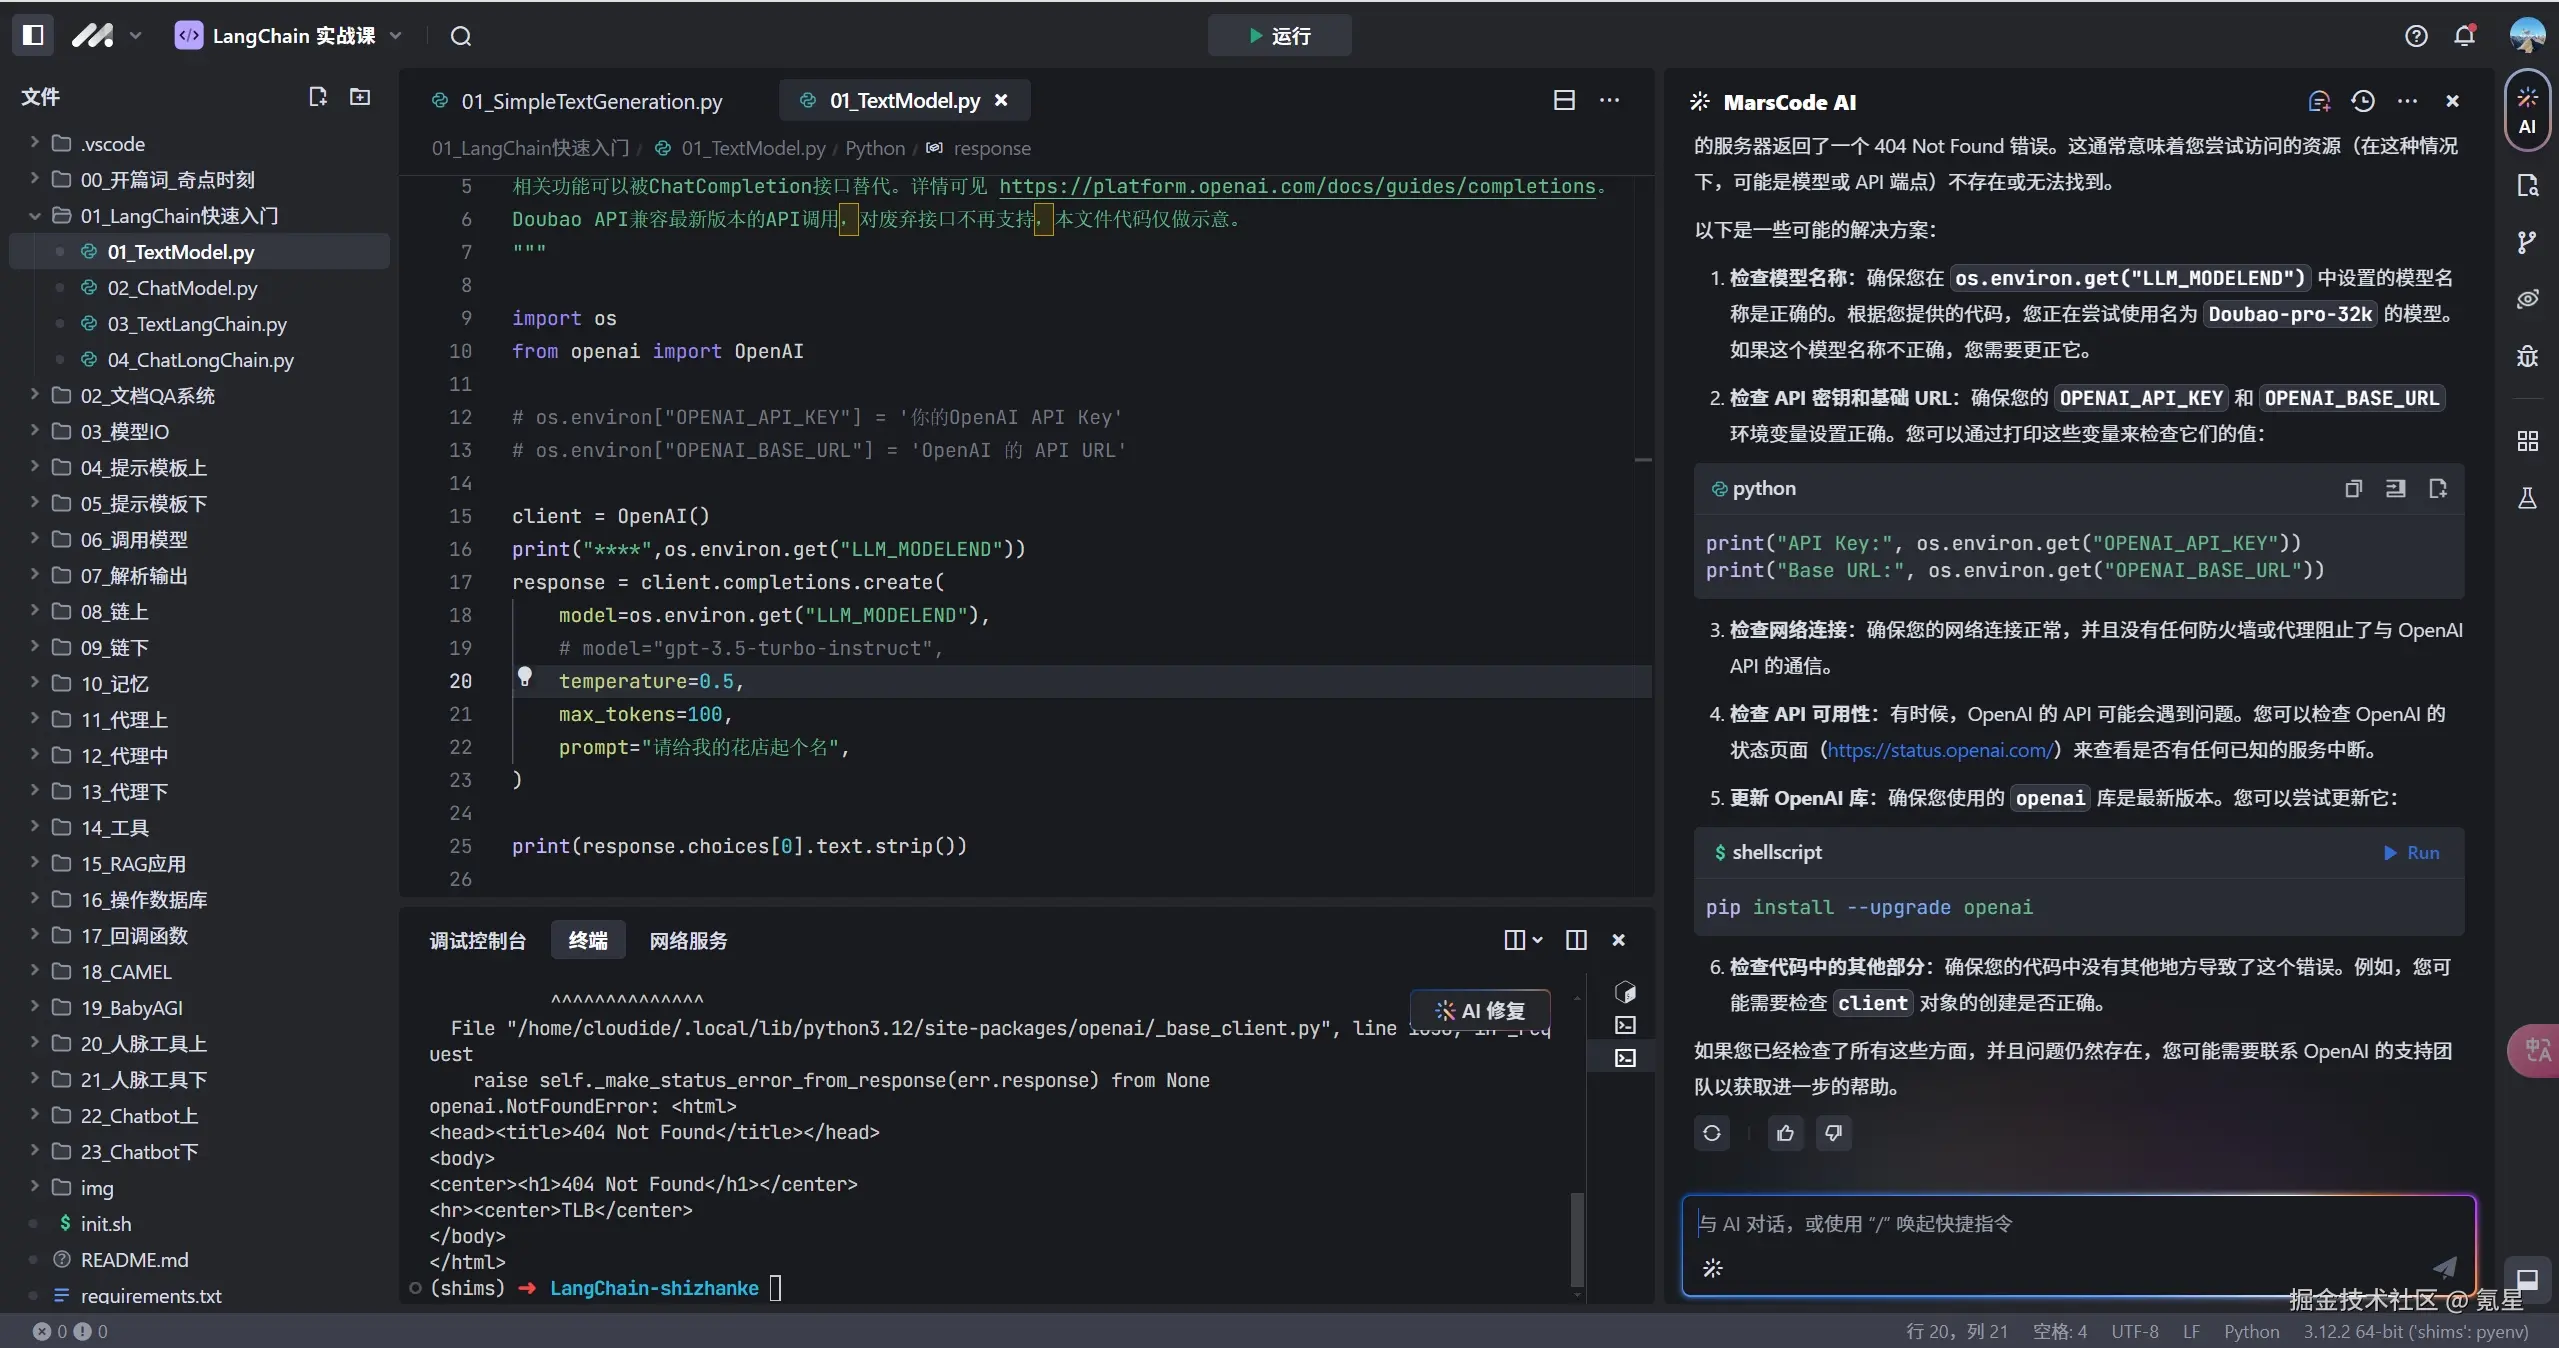The image size is (2559, 1348).
Task: Open the 01_SimpleTextGeneration.py tab
Action: click(x=590, y=101)
